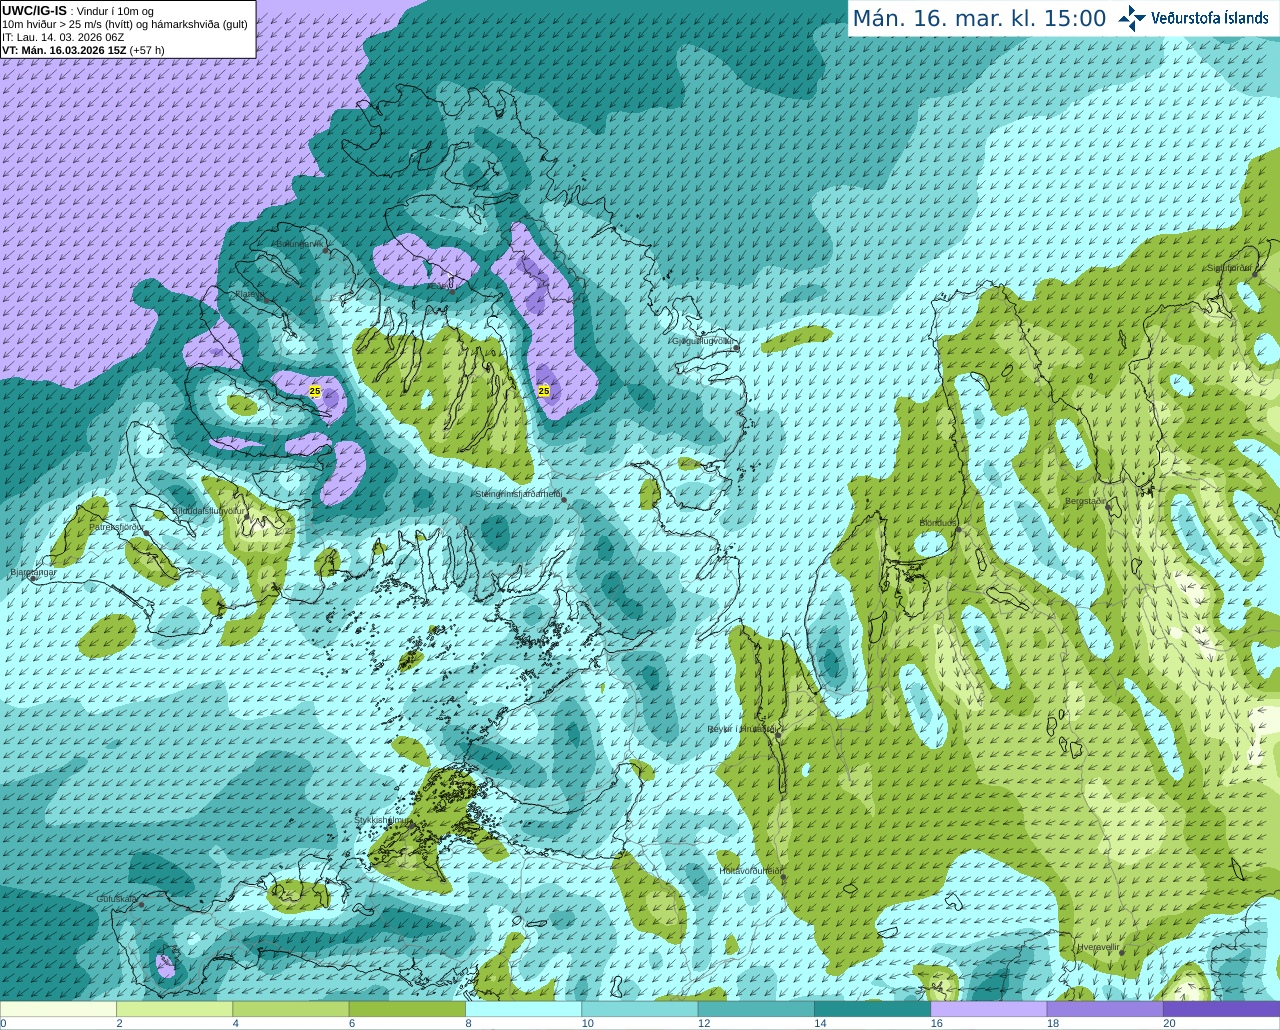Click the 10–12 m/s legend color swatch

pyautogui.click(x=640, y=1009)
